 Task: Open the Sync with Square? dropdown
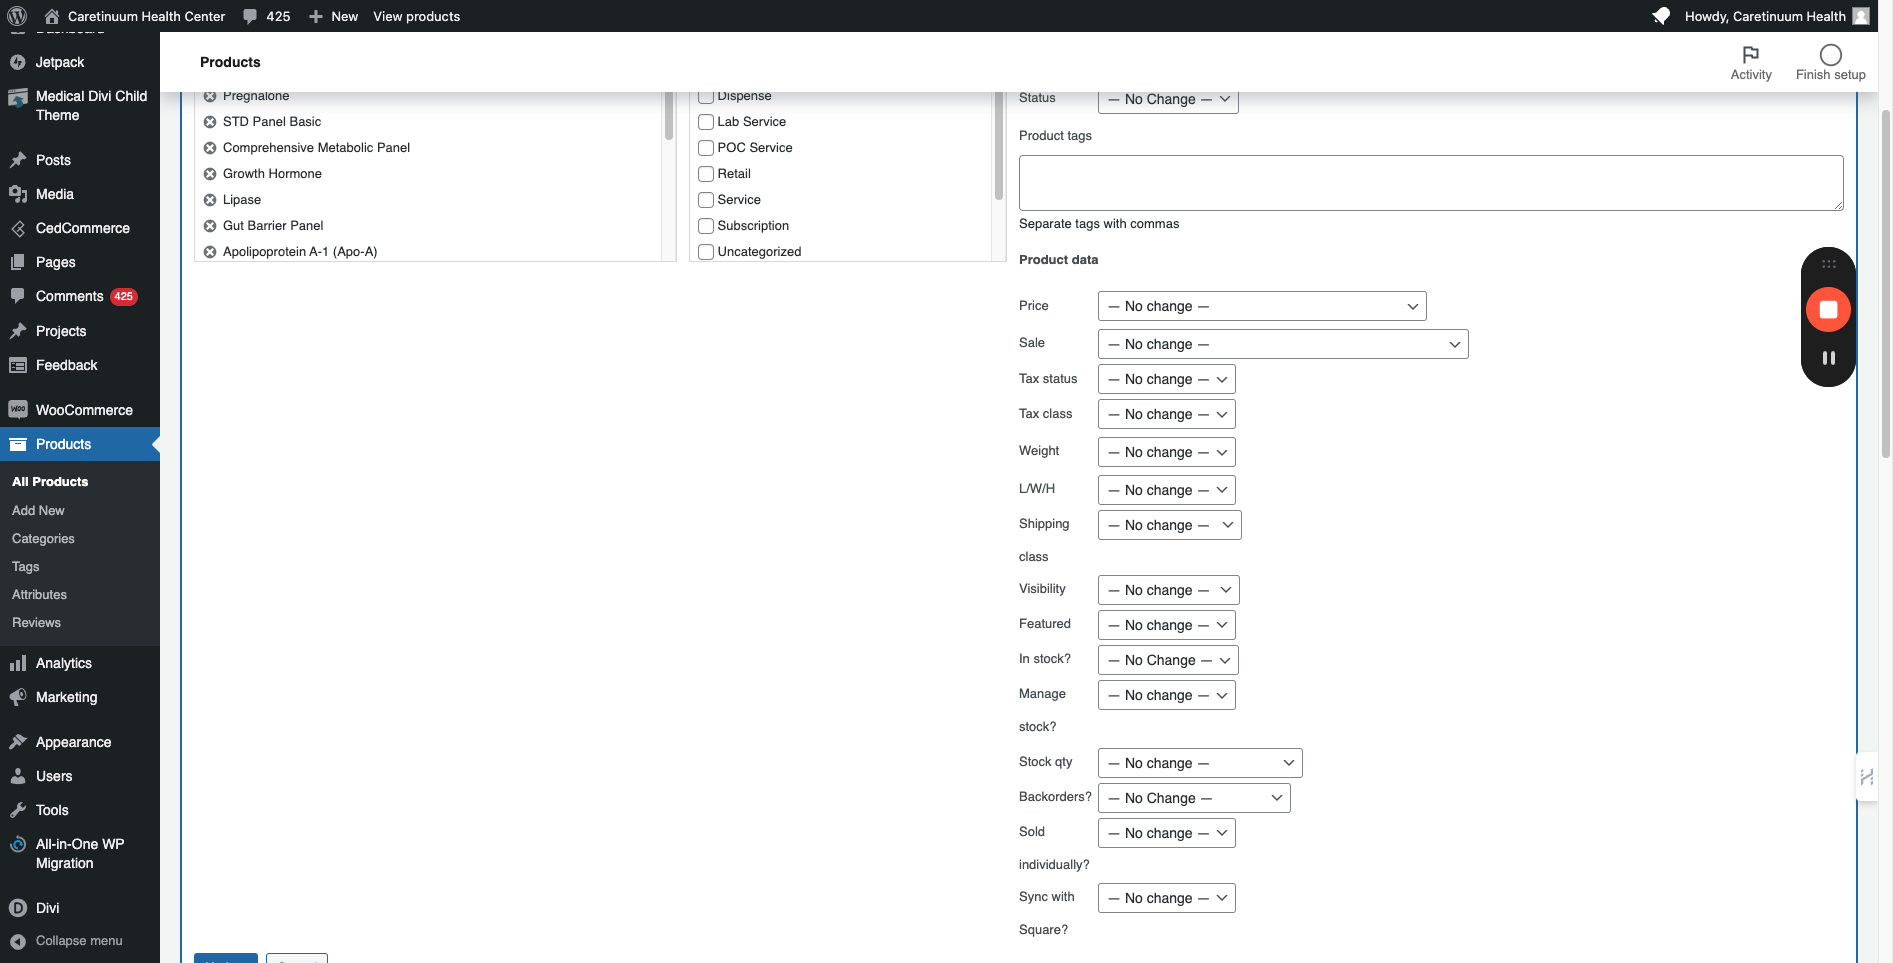point(1167,898)
